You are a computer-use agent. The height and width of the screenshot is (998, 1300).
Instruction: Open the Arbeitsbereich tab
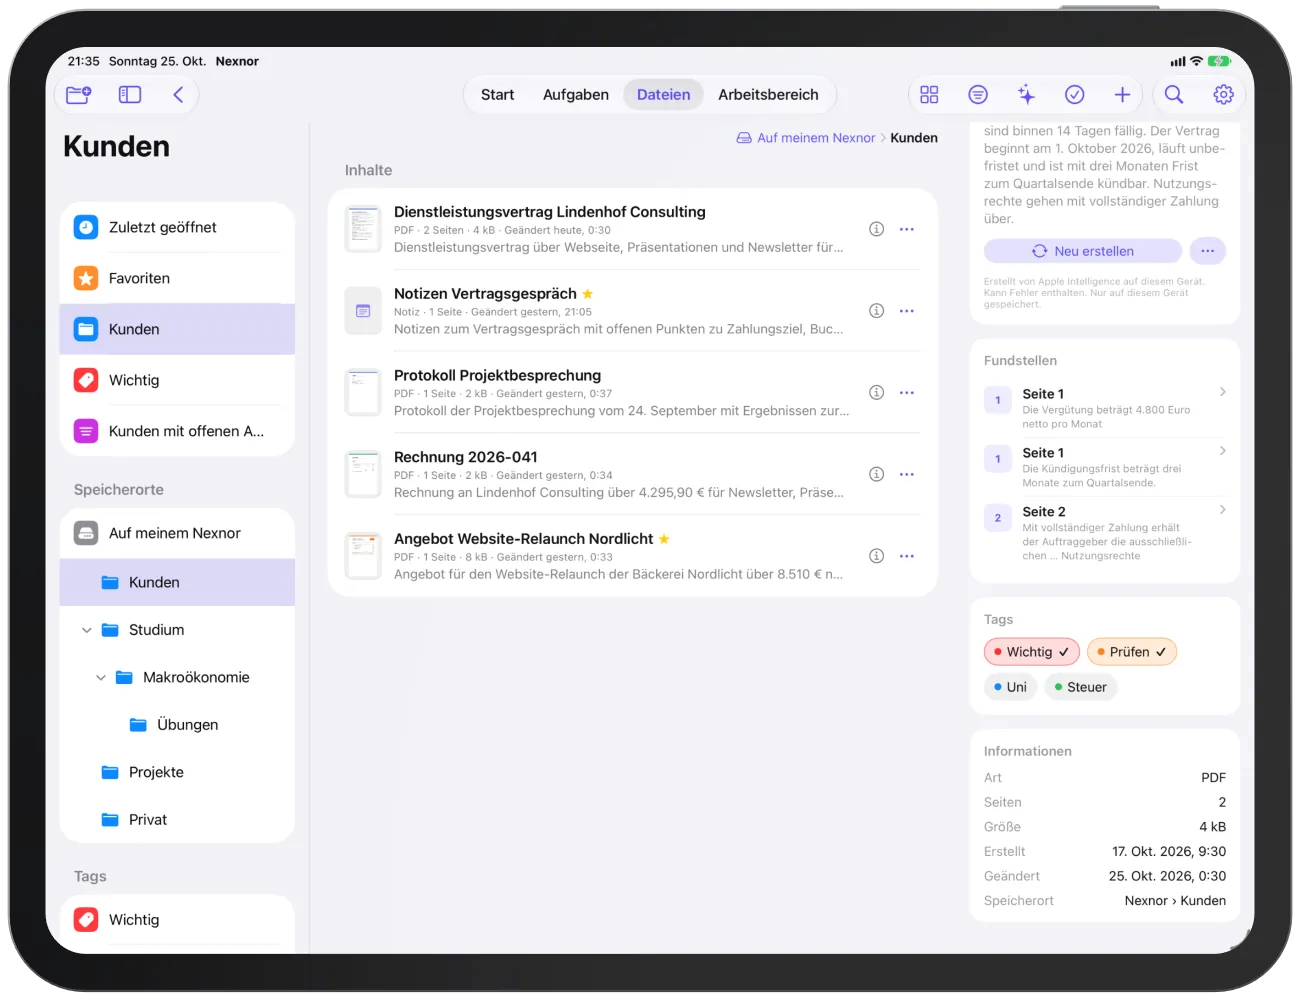tap(768, 95)
